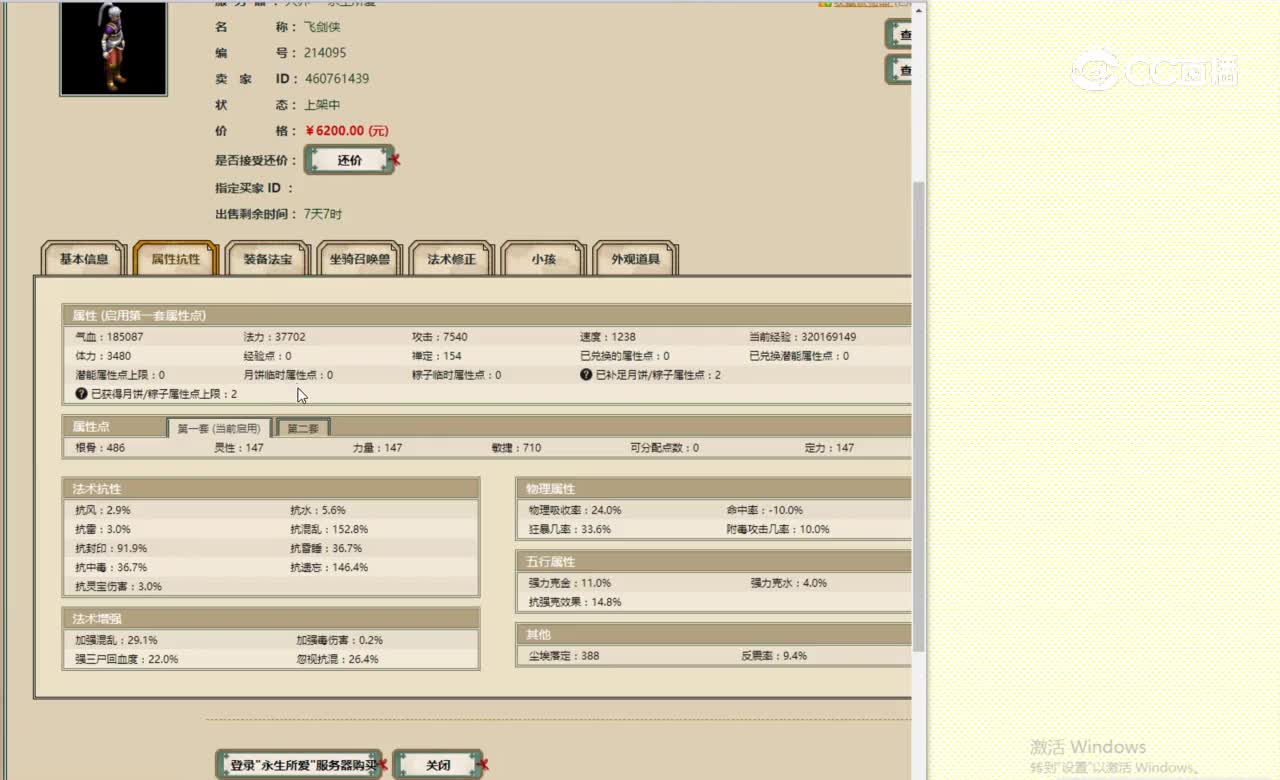Click the 五行属性 section header

click(x=713, y=562)
